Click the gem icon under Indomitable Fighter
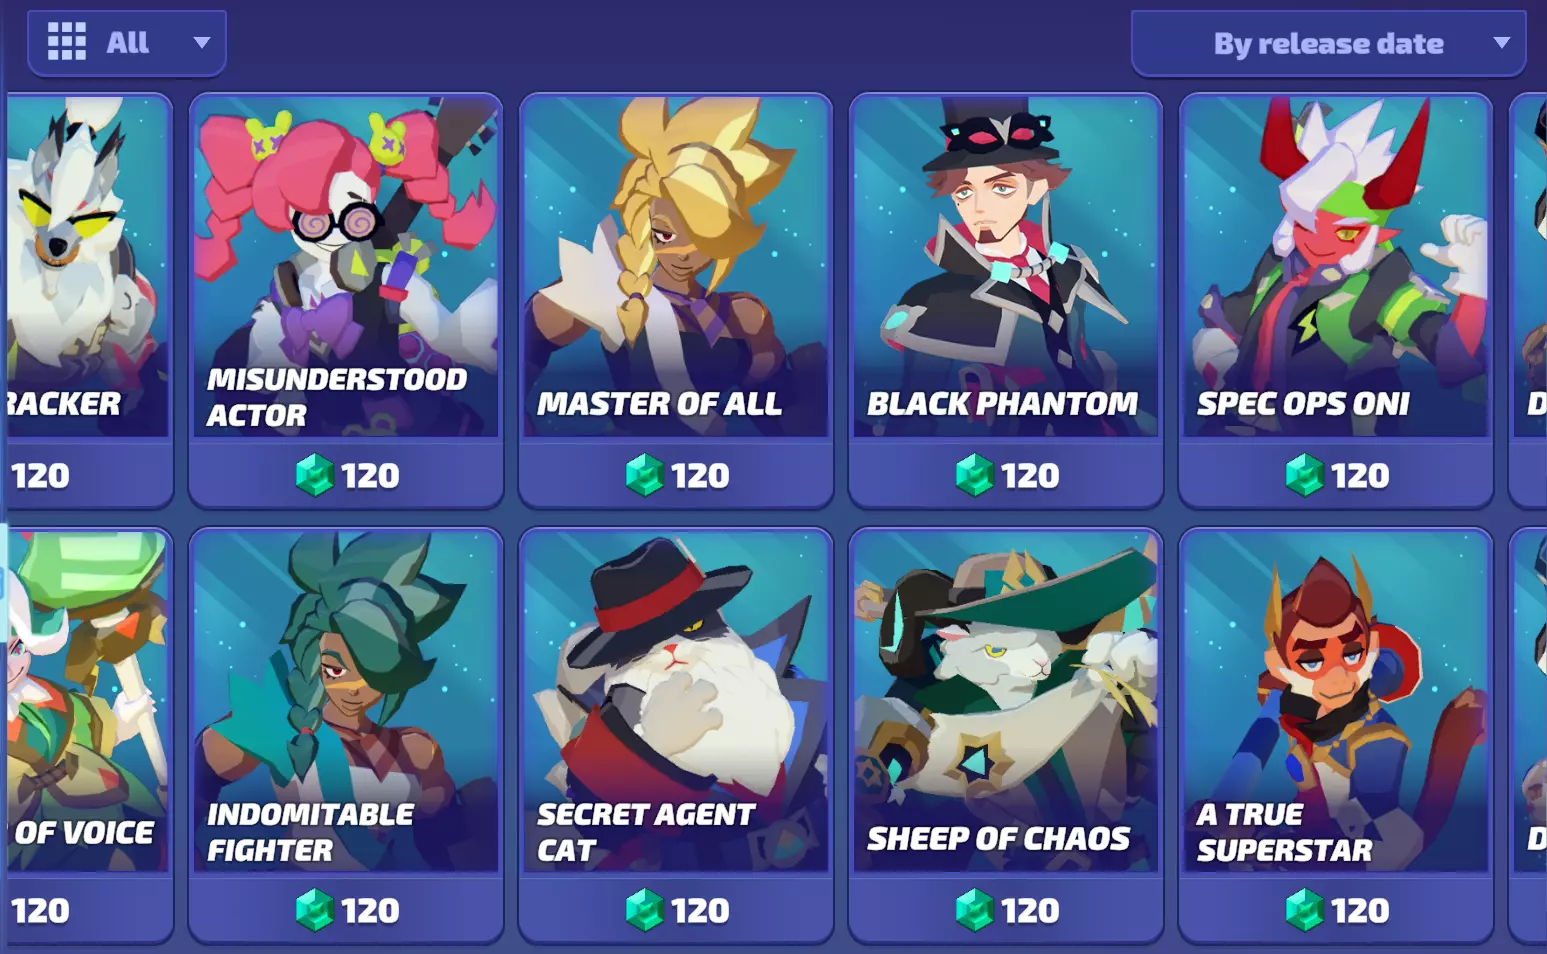 [314, 910]
